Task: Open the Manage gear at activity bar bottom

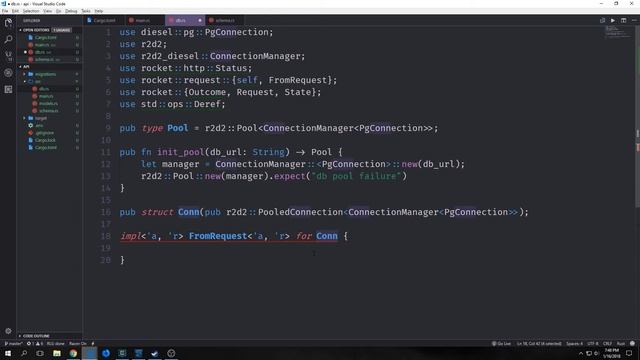Action: (x=8, y=331)
